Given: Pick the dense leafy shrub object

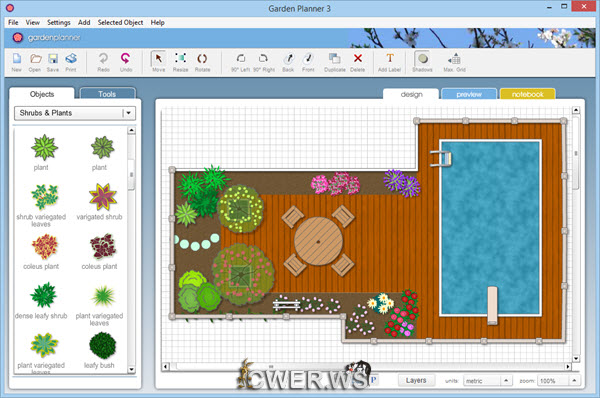Looking at the screenshot, I should pos(44,295).
